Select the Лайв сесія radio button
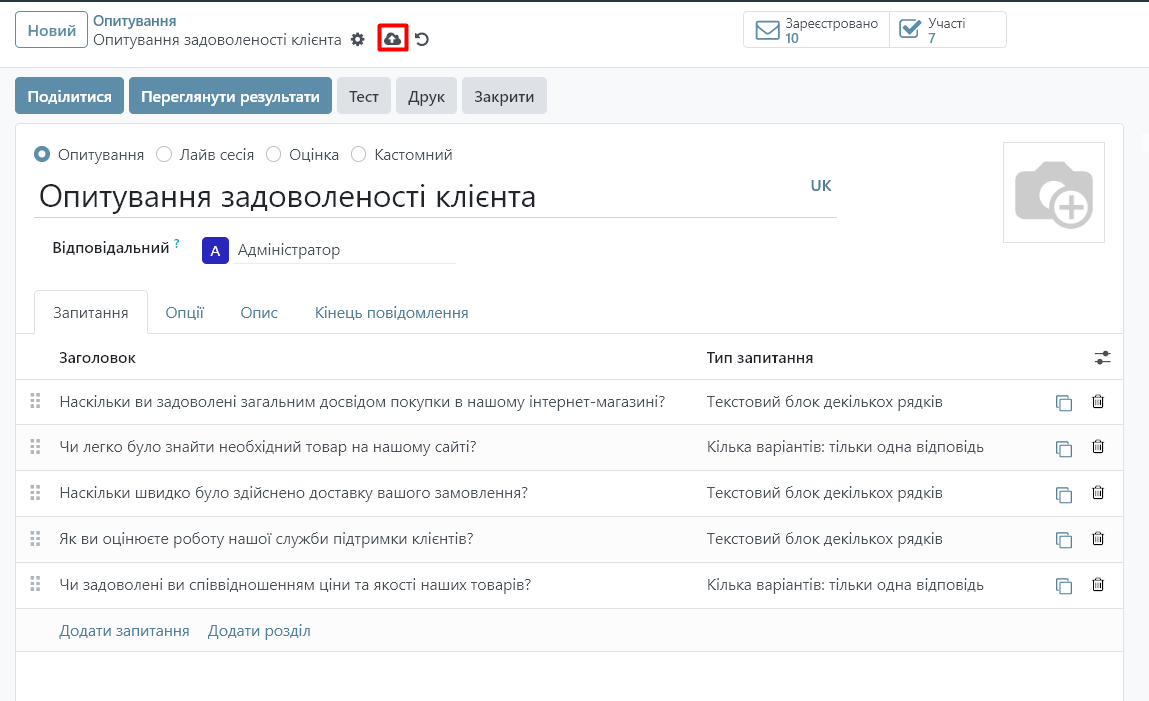Screen dimensions: 1149x701 pos(165,155)
